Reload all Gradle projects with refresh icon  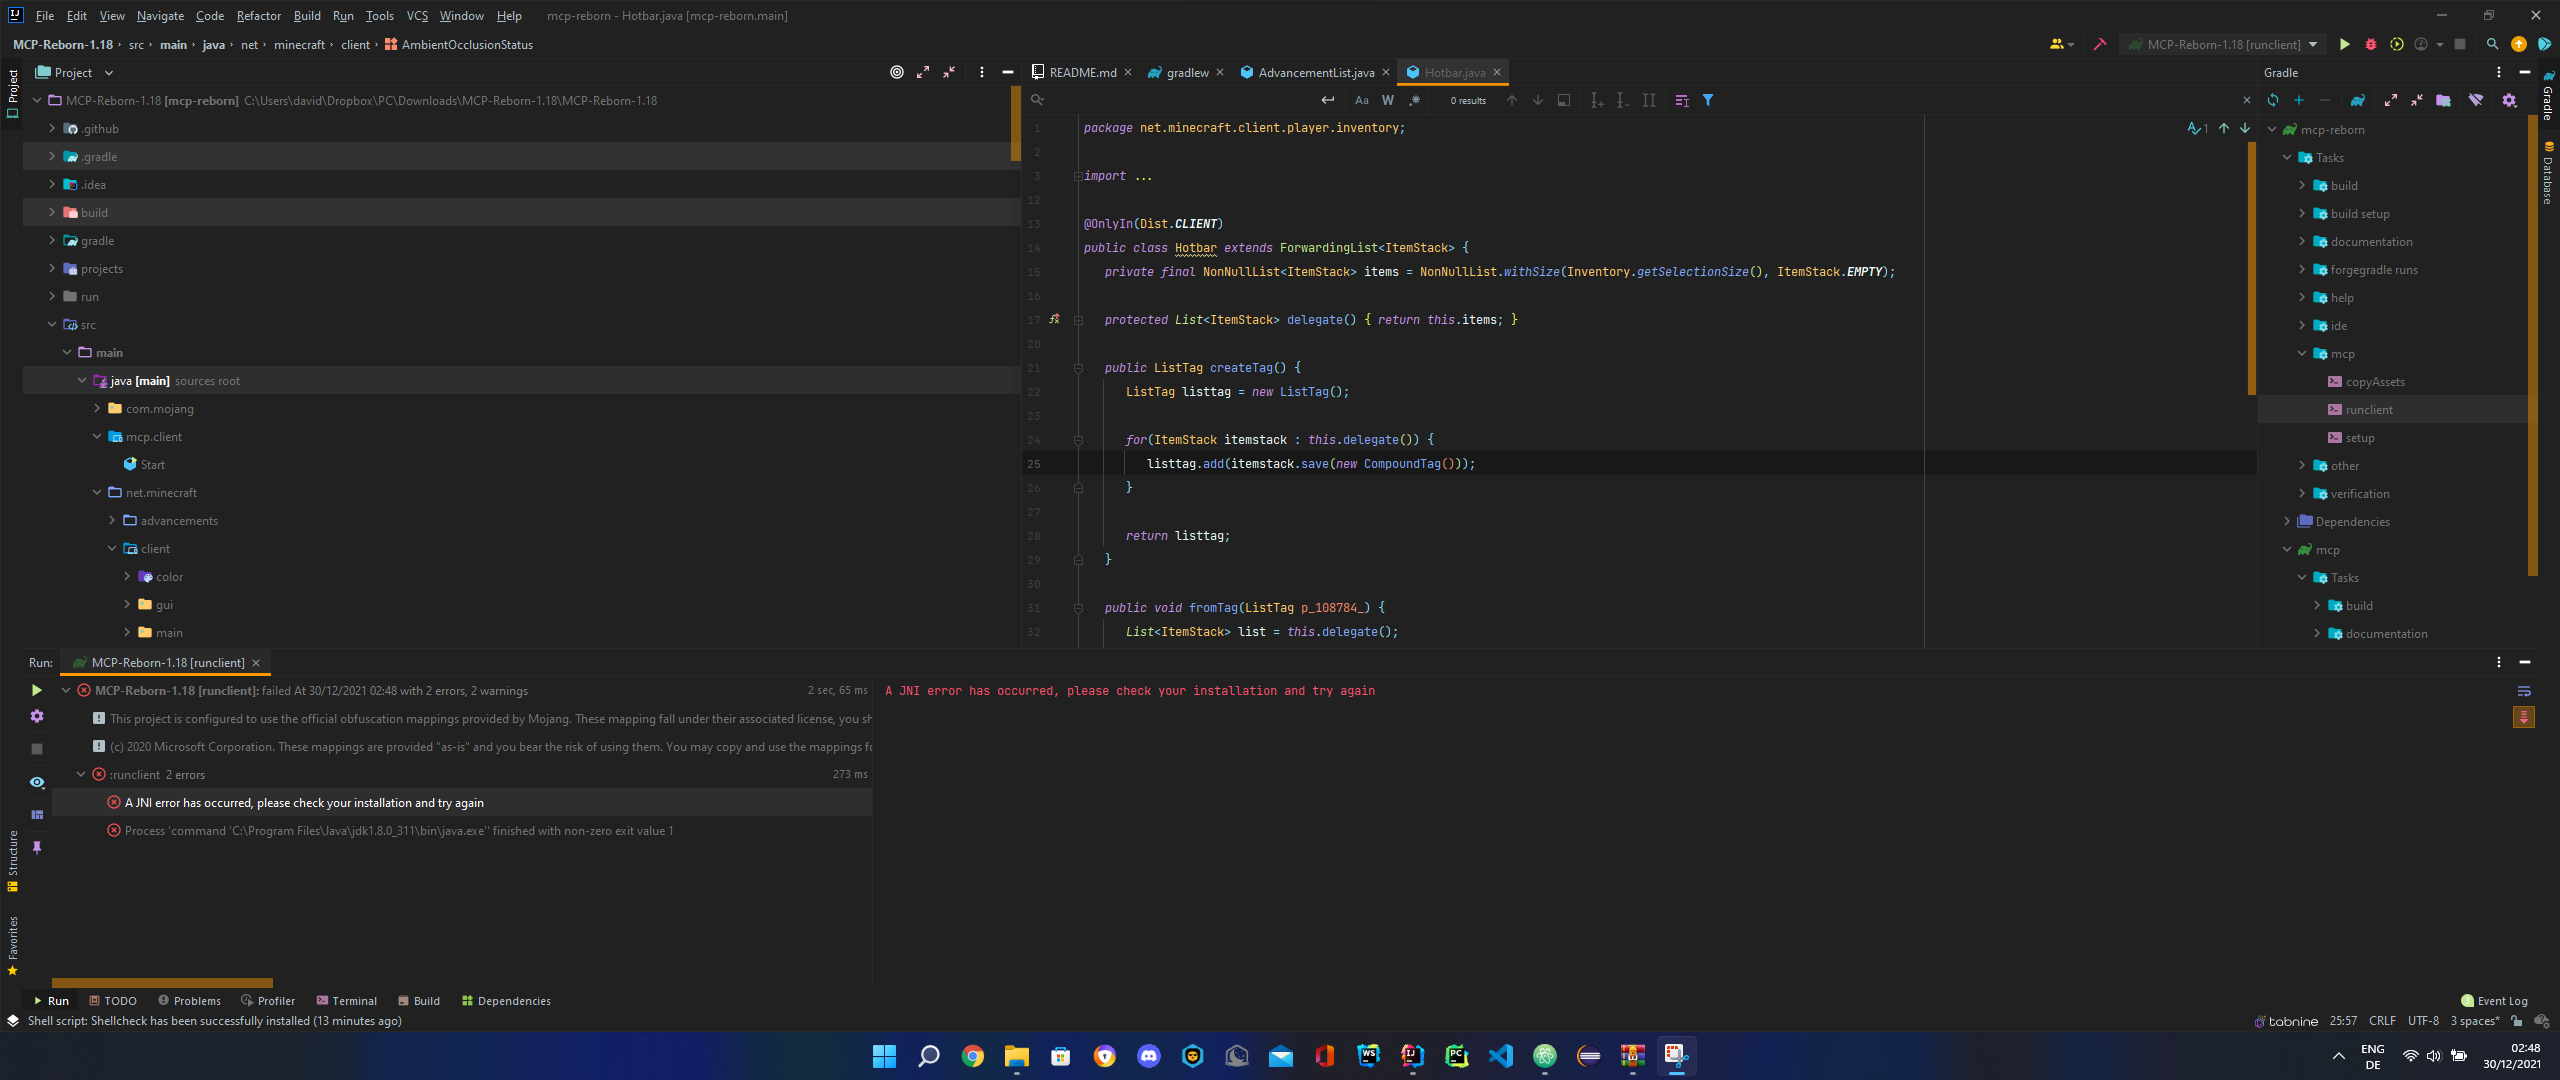point(2272,100)
